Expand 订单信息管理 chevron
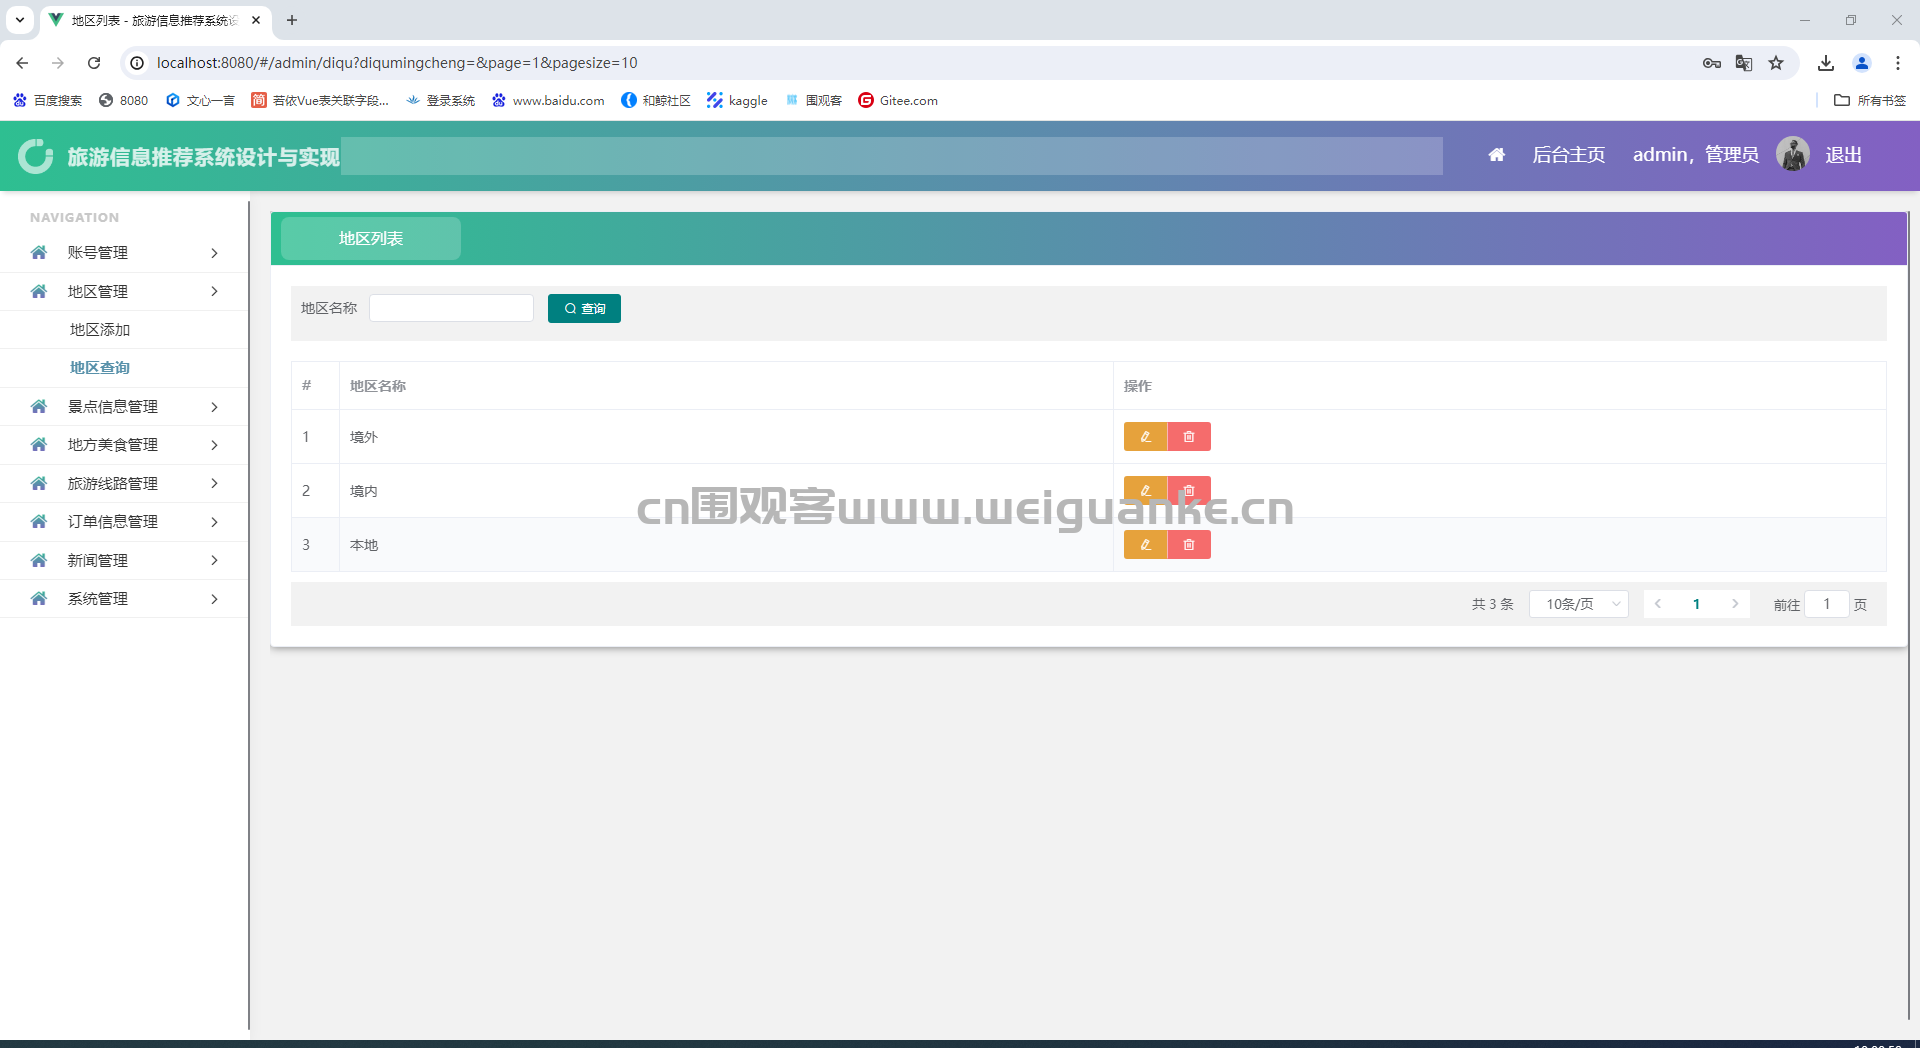 tap(214, 522)
